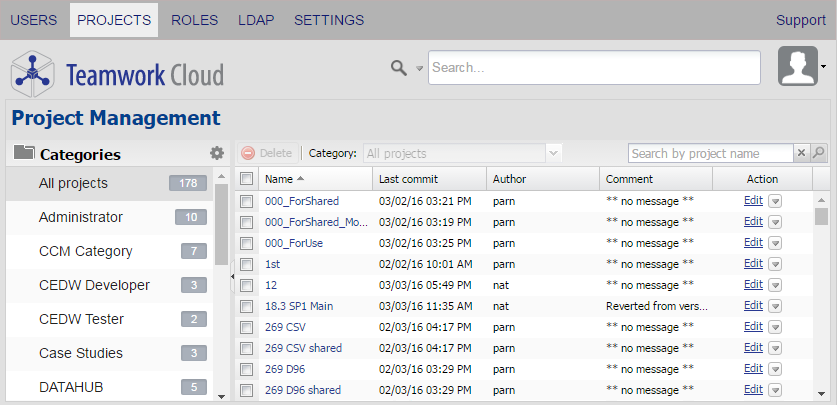Image resolution: width=837 pixels, height=405 pixels.
Task: Open the Category combo box
Action: pos(462,154)
